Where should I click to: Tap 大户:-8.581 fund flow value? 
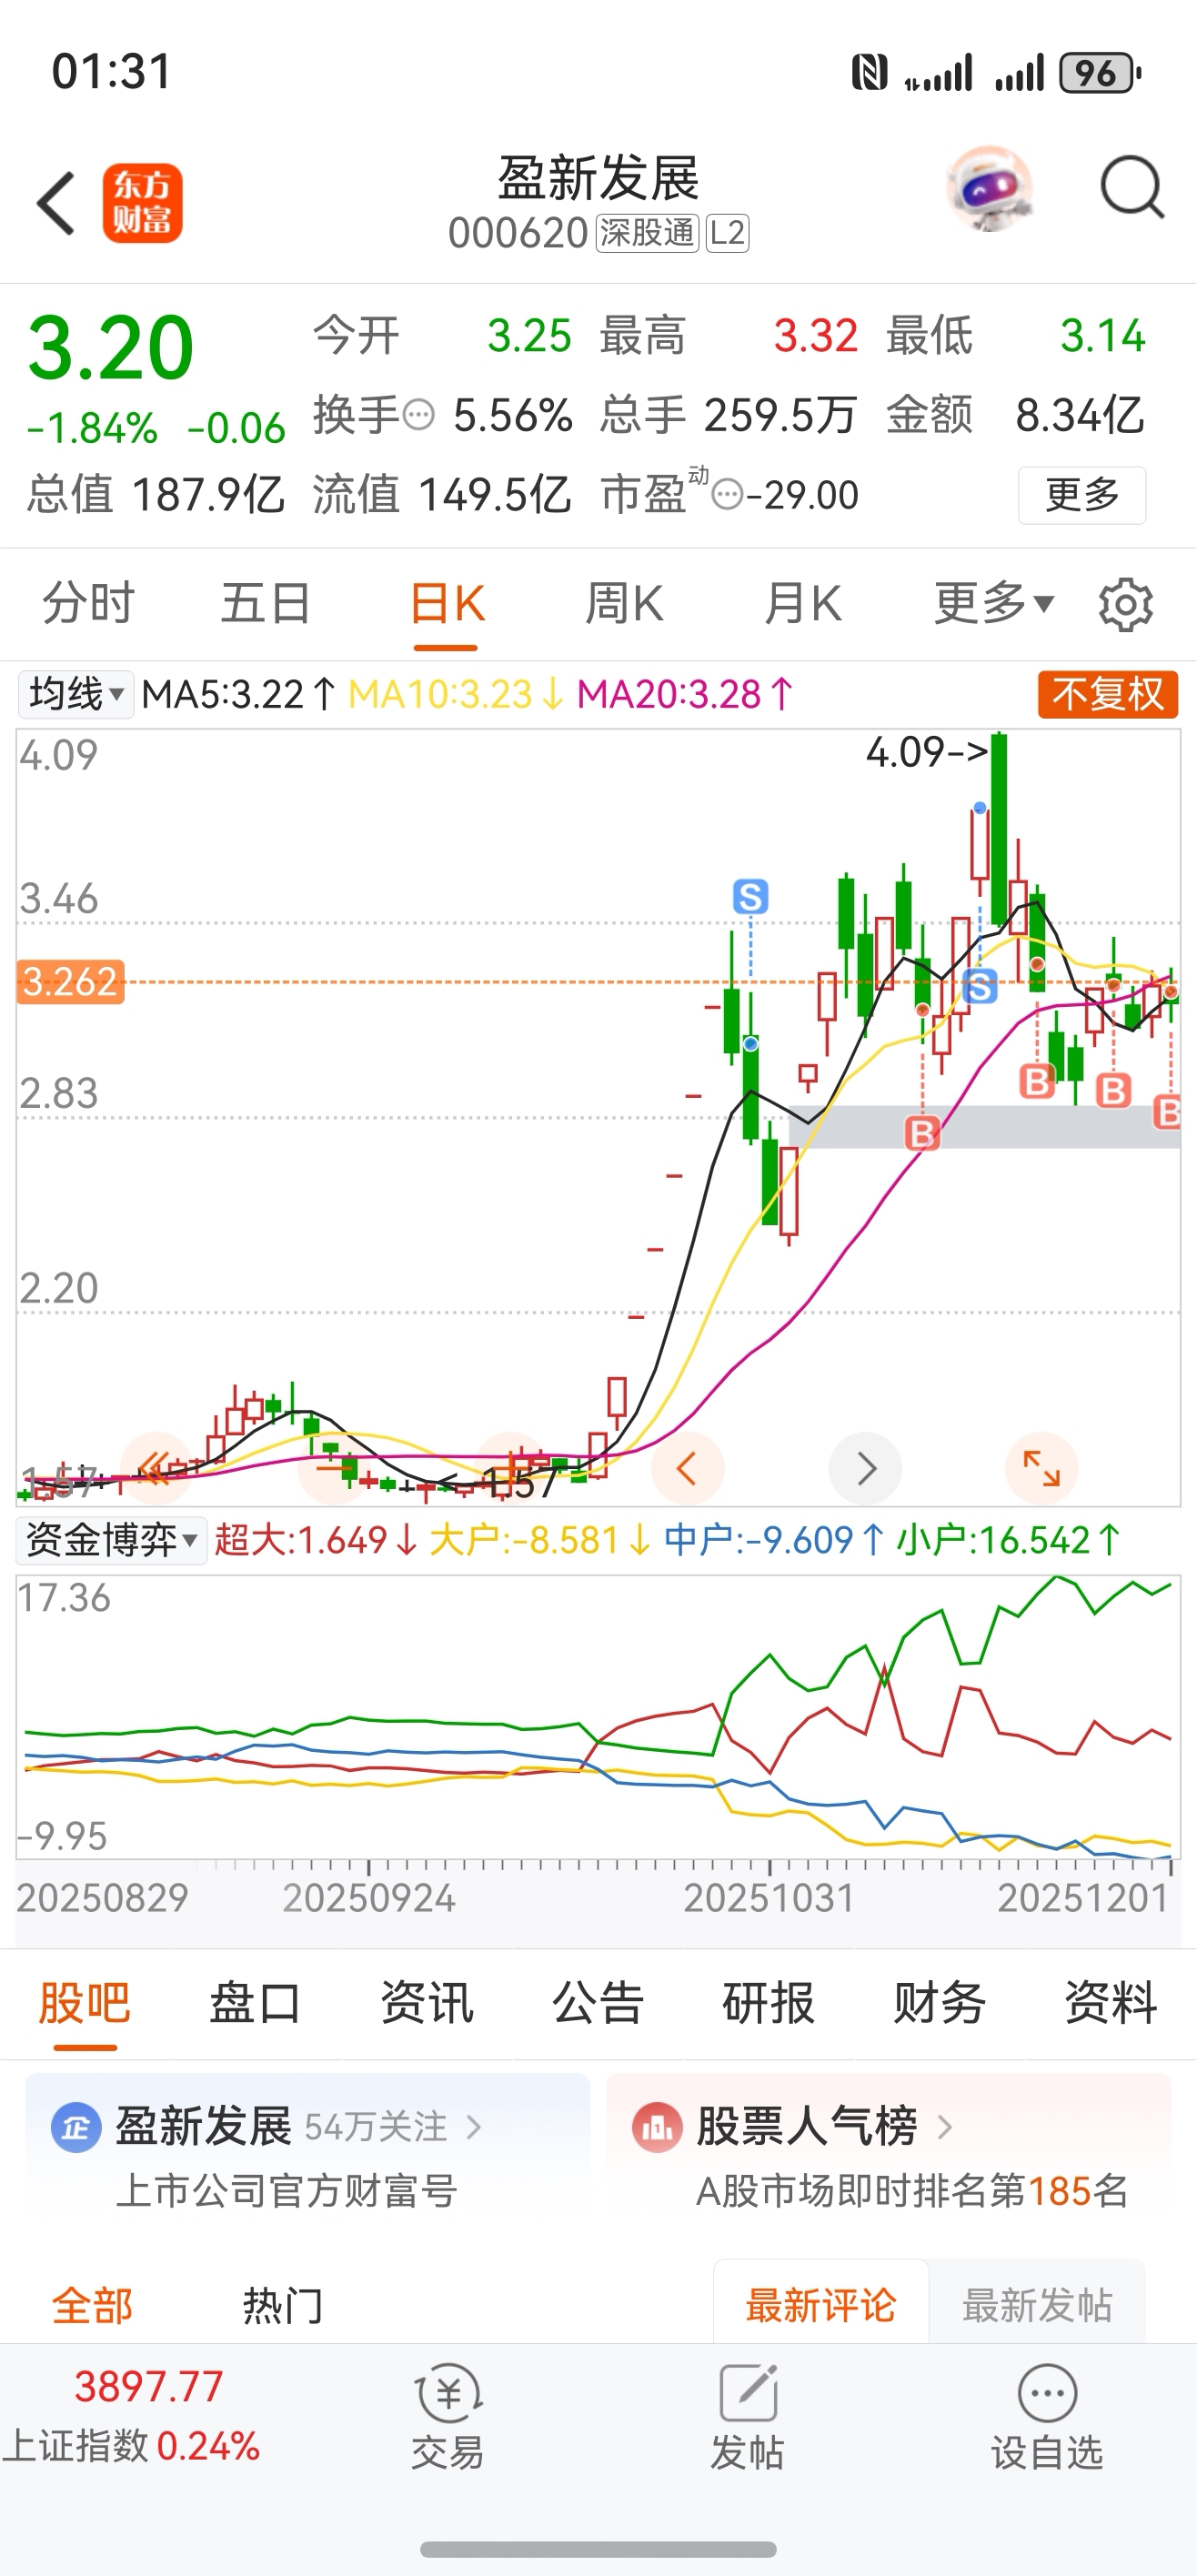pos(540,1540)
